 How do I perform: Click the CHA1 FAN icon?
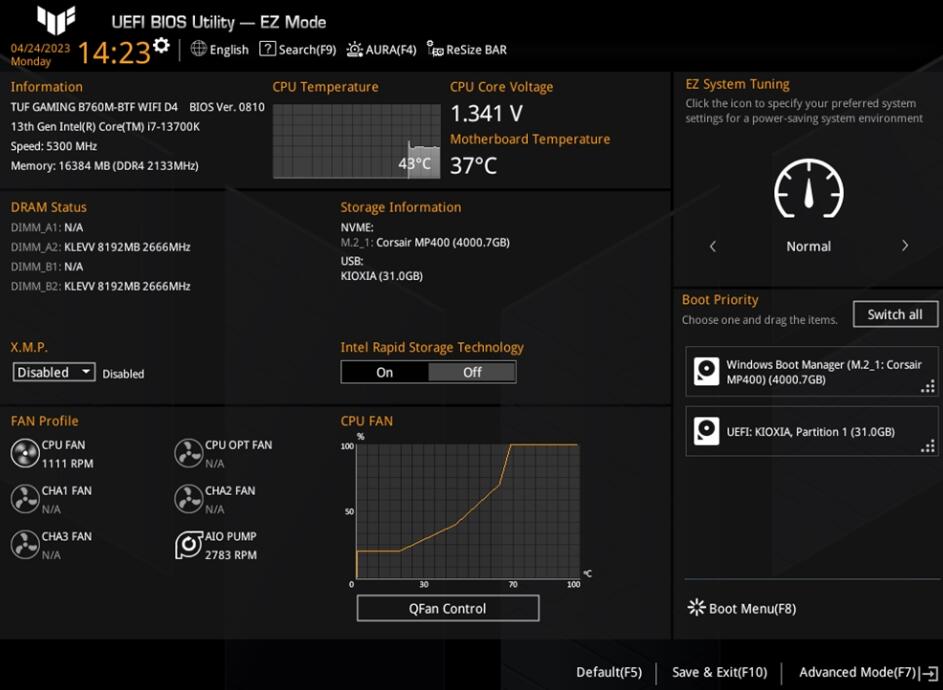tap(24, 498)
